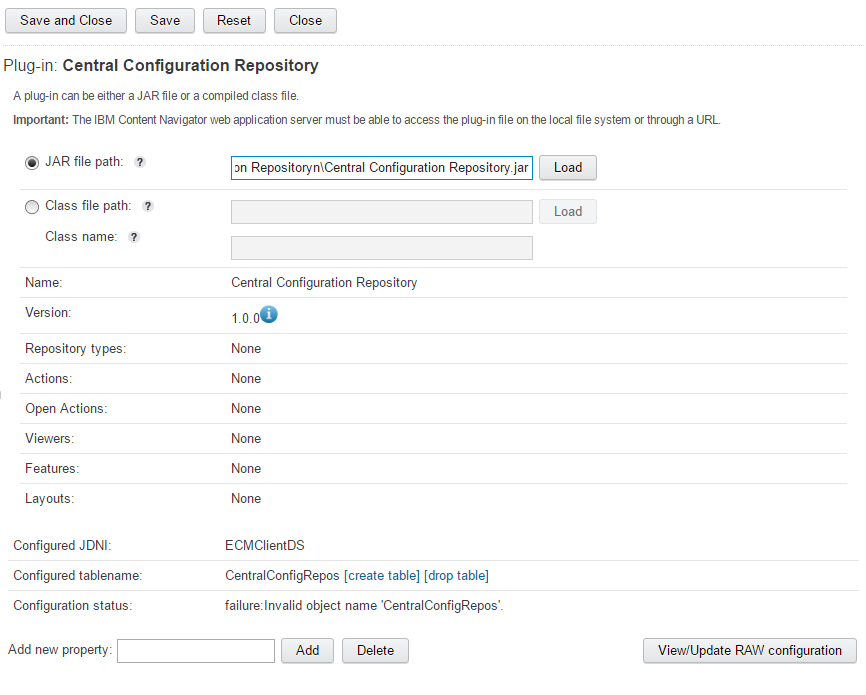
Task: Click the Delete property button
Action: [x=375, y=651]
